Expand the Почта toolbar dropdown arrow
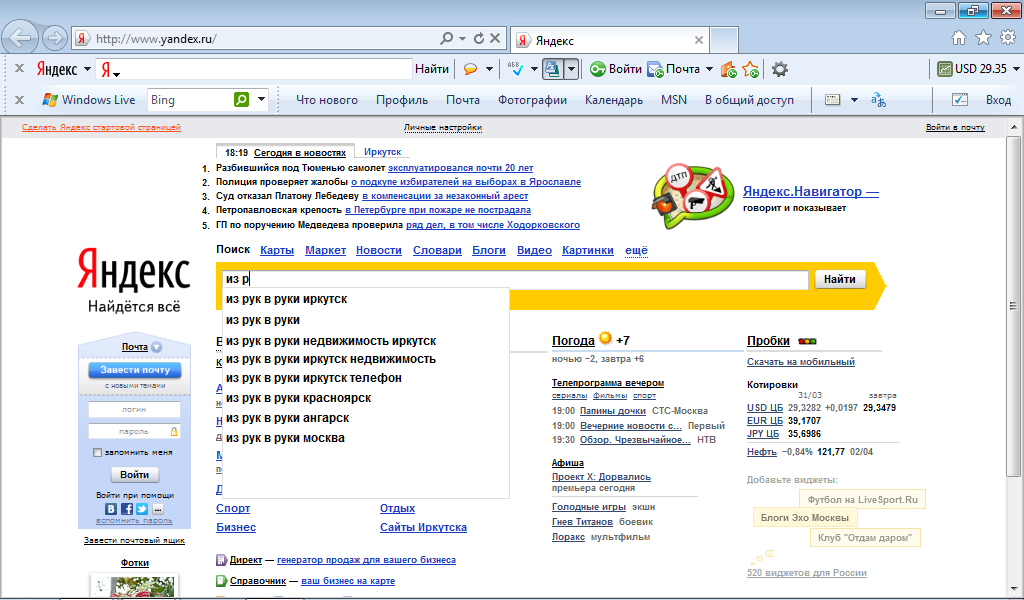1024x600 pixels. pyautogui.click(x=709, y=69)
